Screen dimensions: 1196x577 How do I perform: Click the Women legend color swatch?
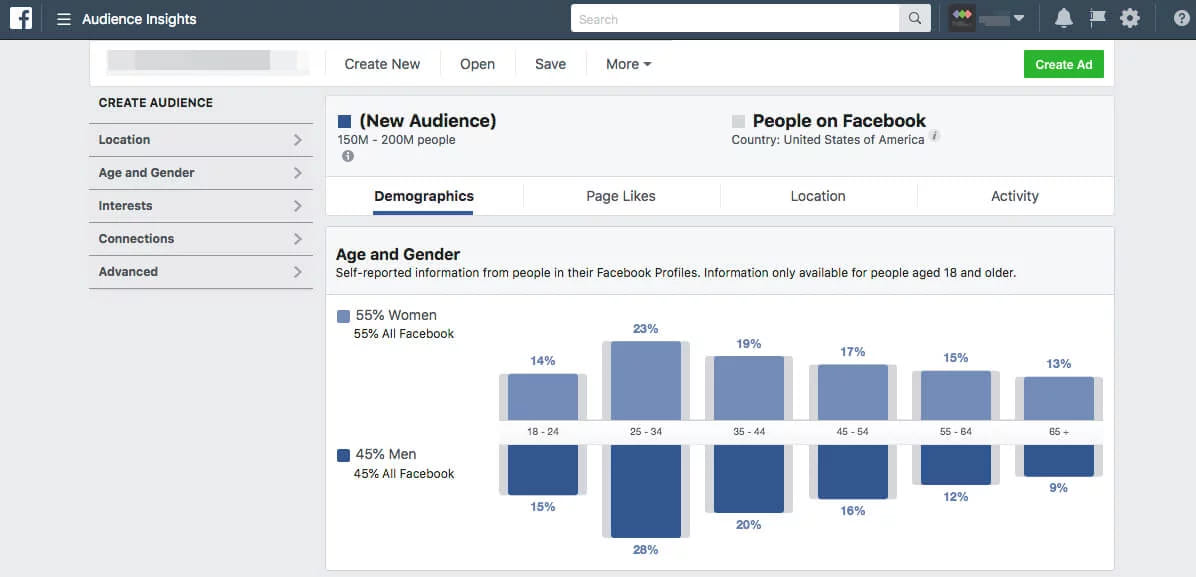point(343,316)
